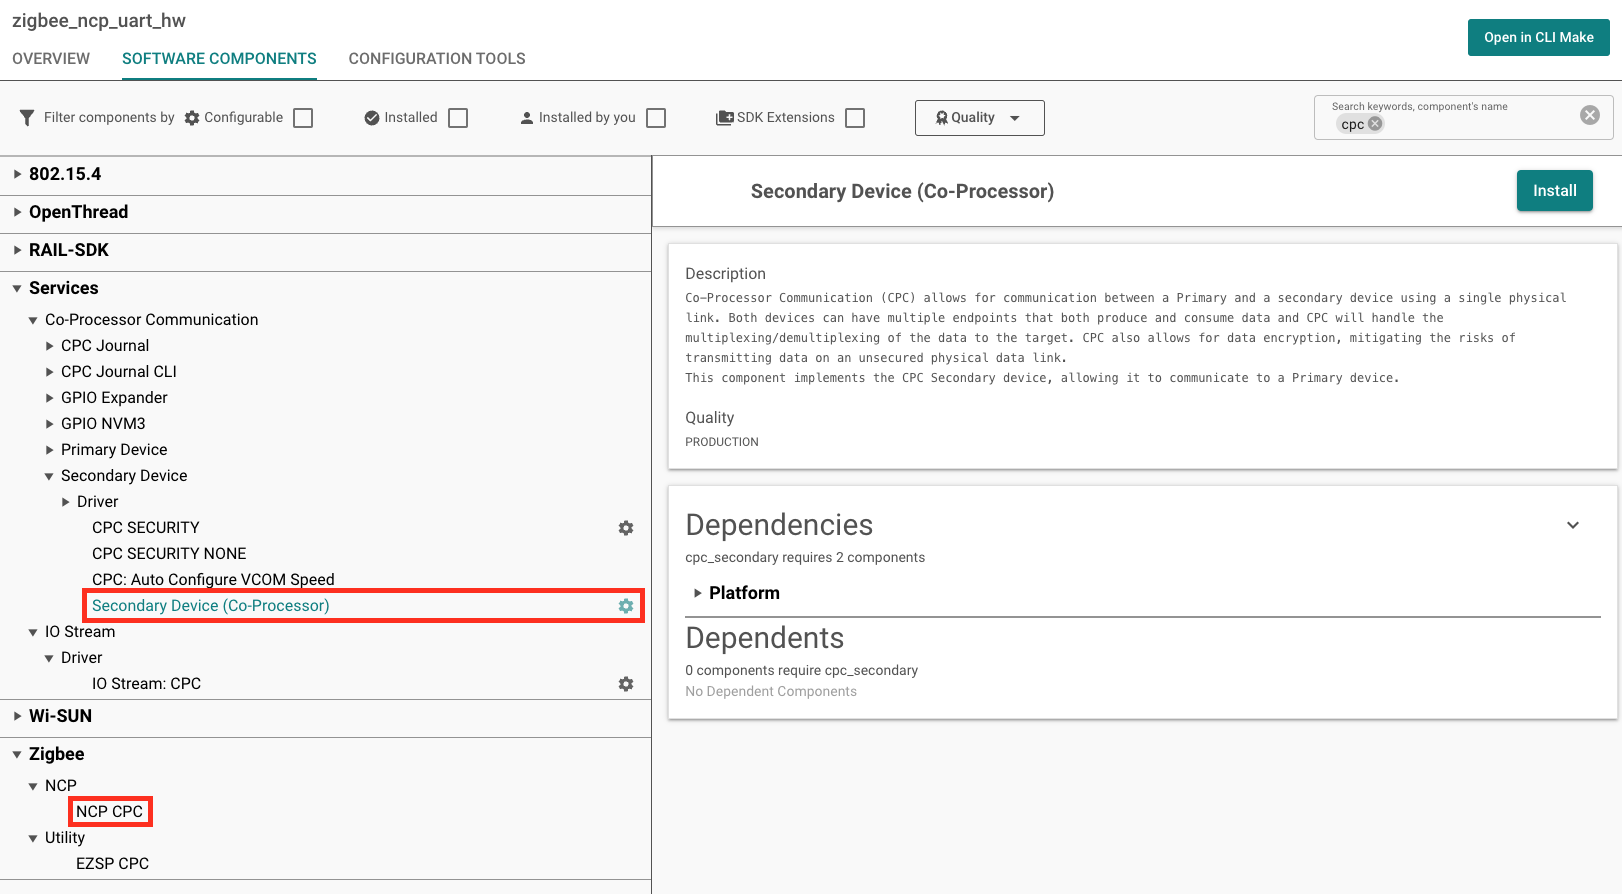Viewport: 1622px width, 894px height.
Task: Switch to the OVERVIEW tab
Action: point(51,59)
